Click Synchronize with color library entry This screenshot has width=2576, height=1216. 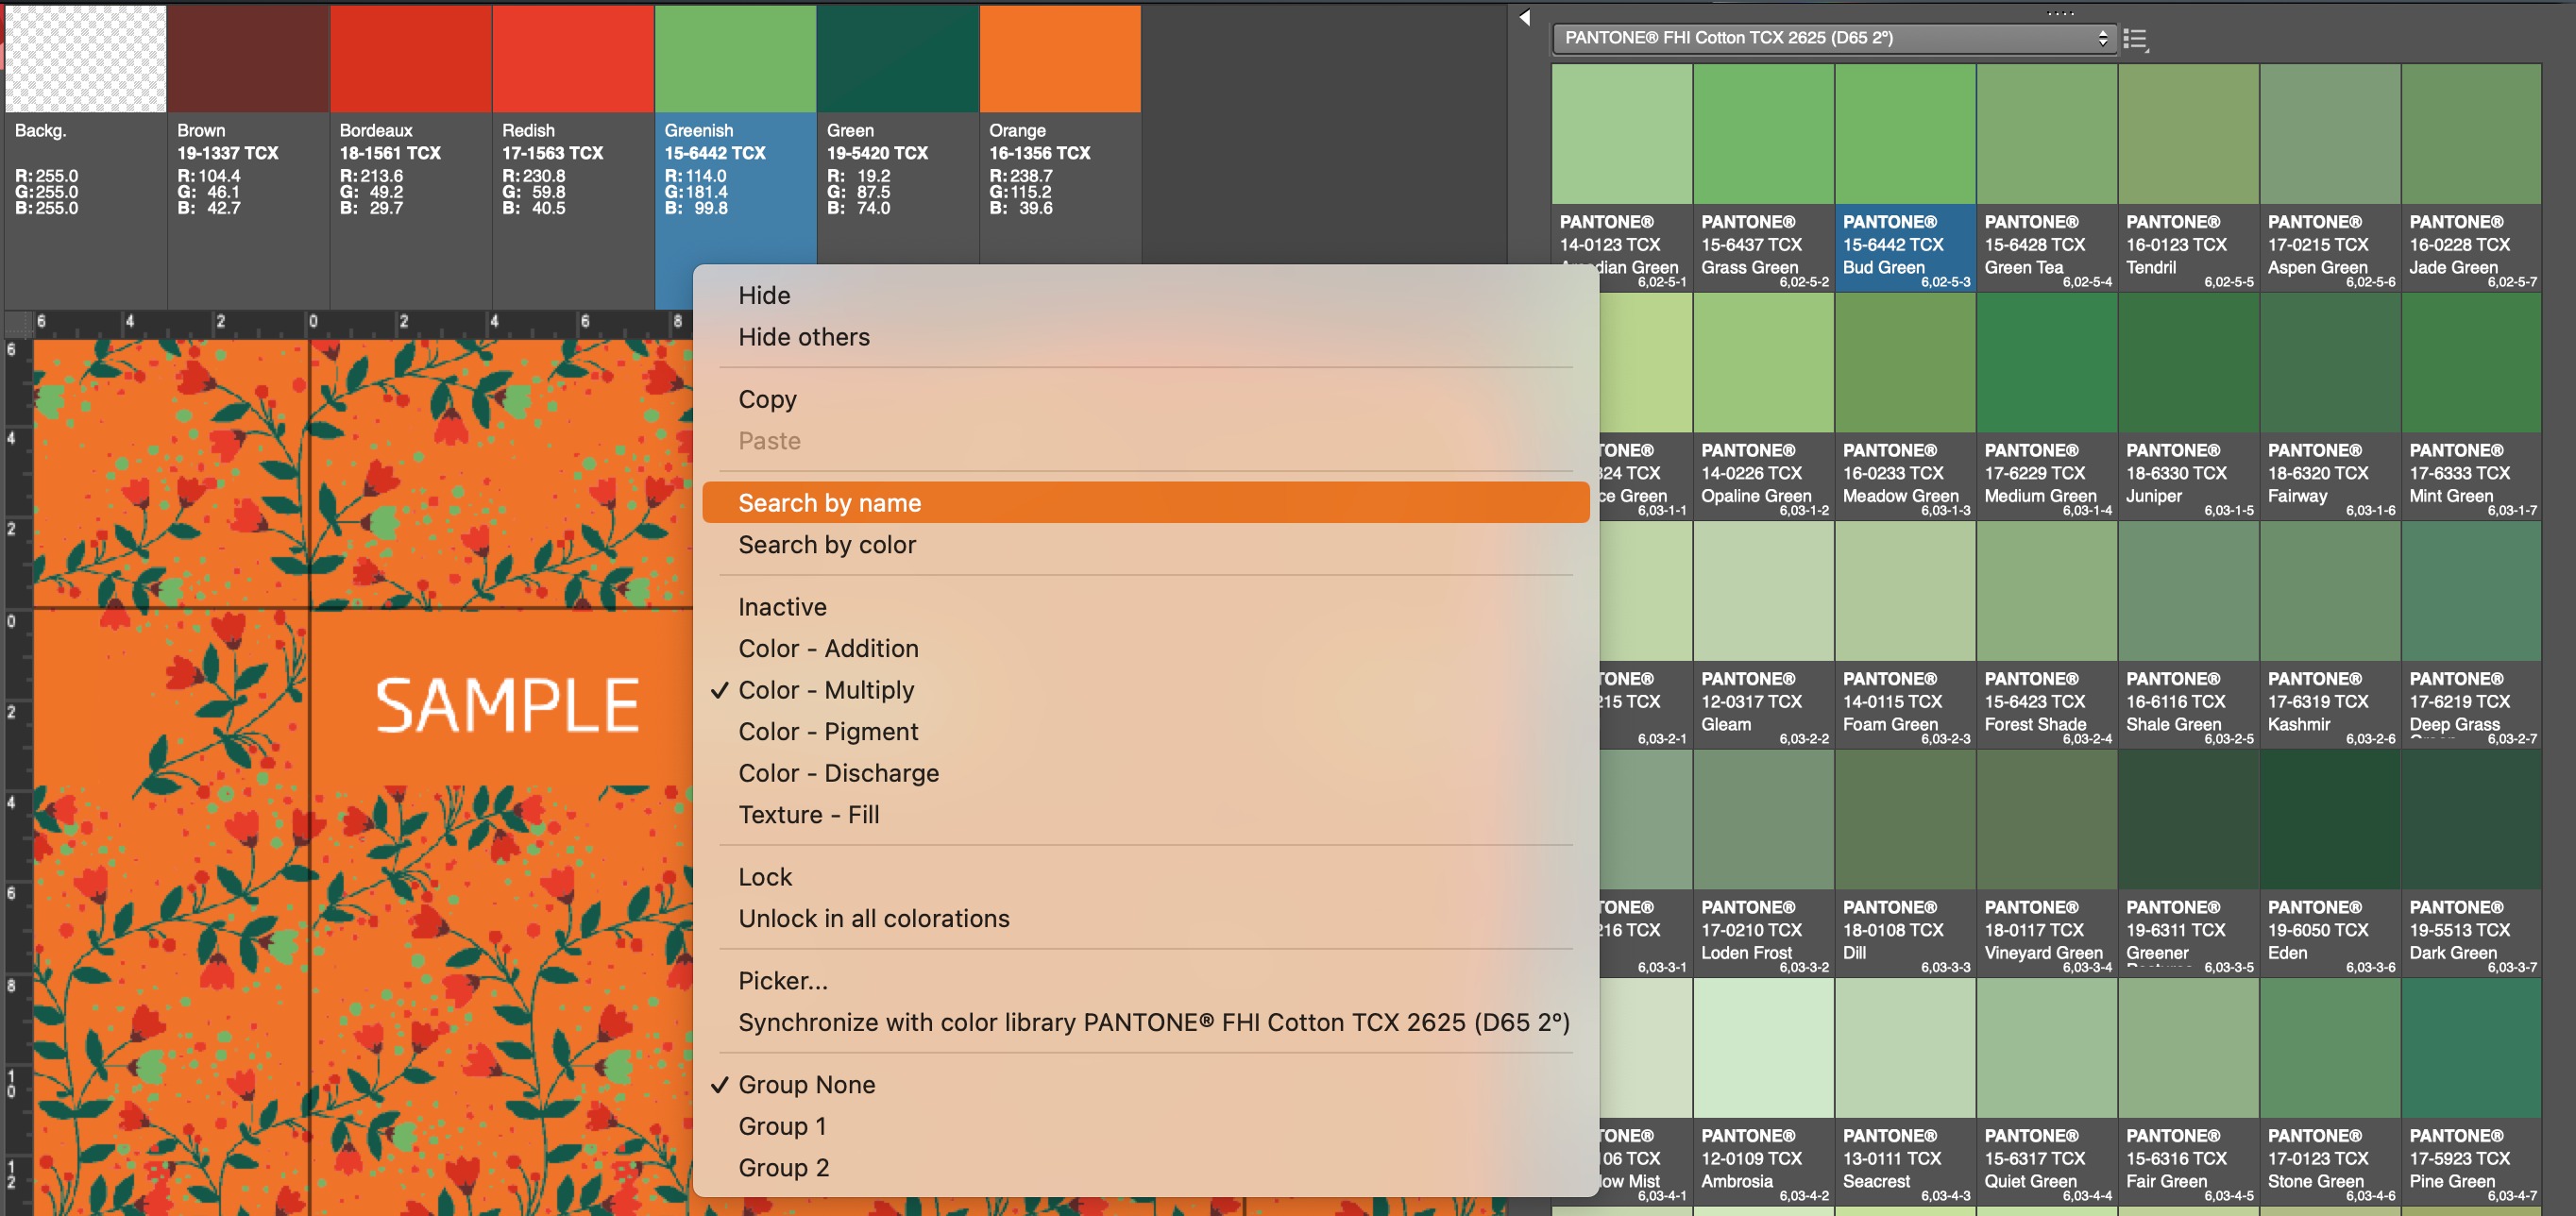click(x=1153, y=1022)
